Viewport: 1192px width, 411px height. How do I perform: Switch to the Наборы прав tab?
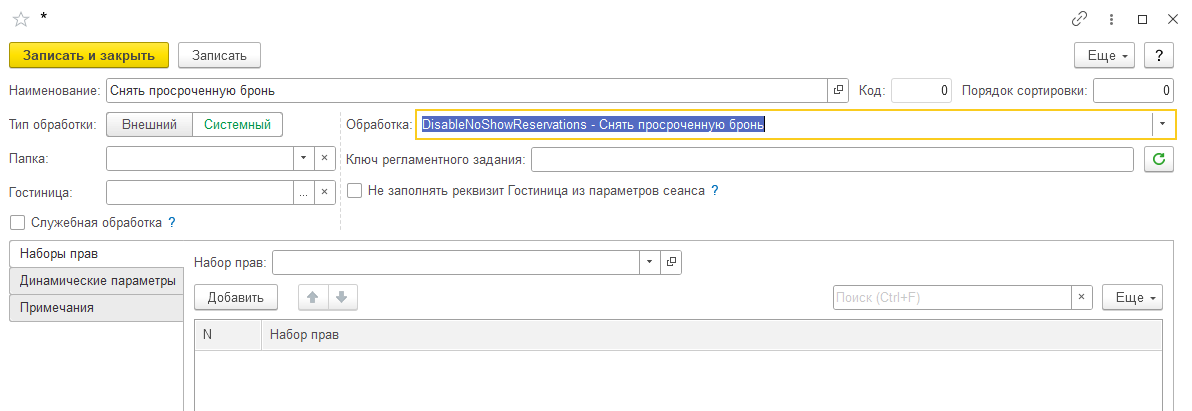(97, 253)
